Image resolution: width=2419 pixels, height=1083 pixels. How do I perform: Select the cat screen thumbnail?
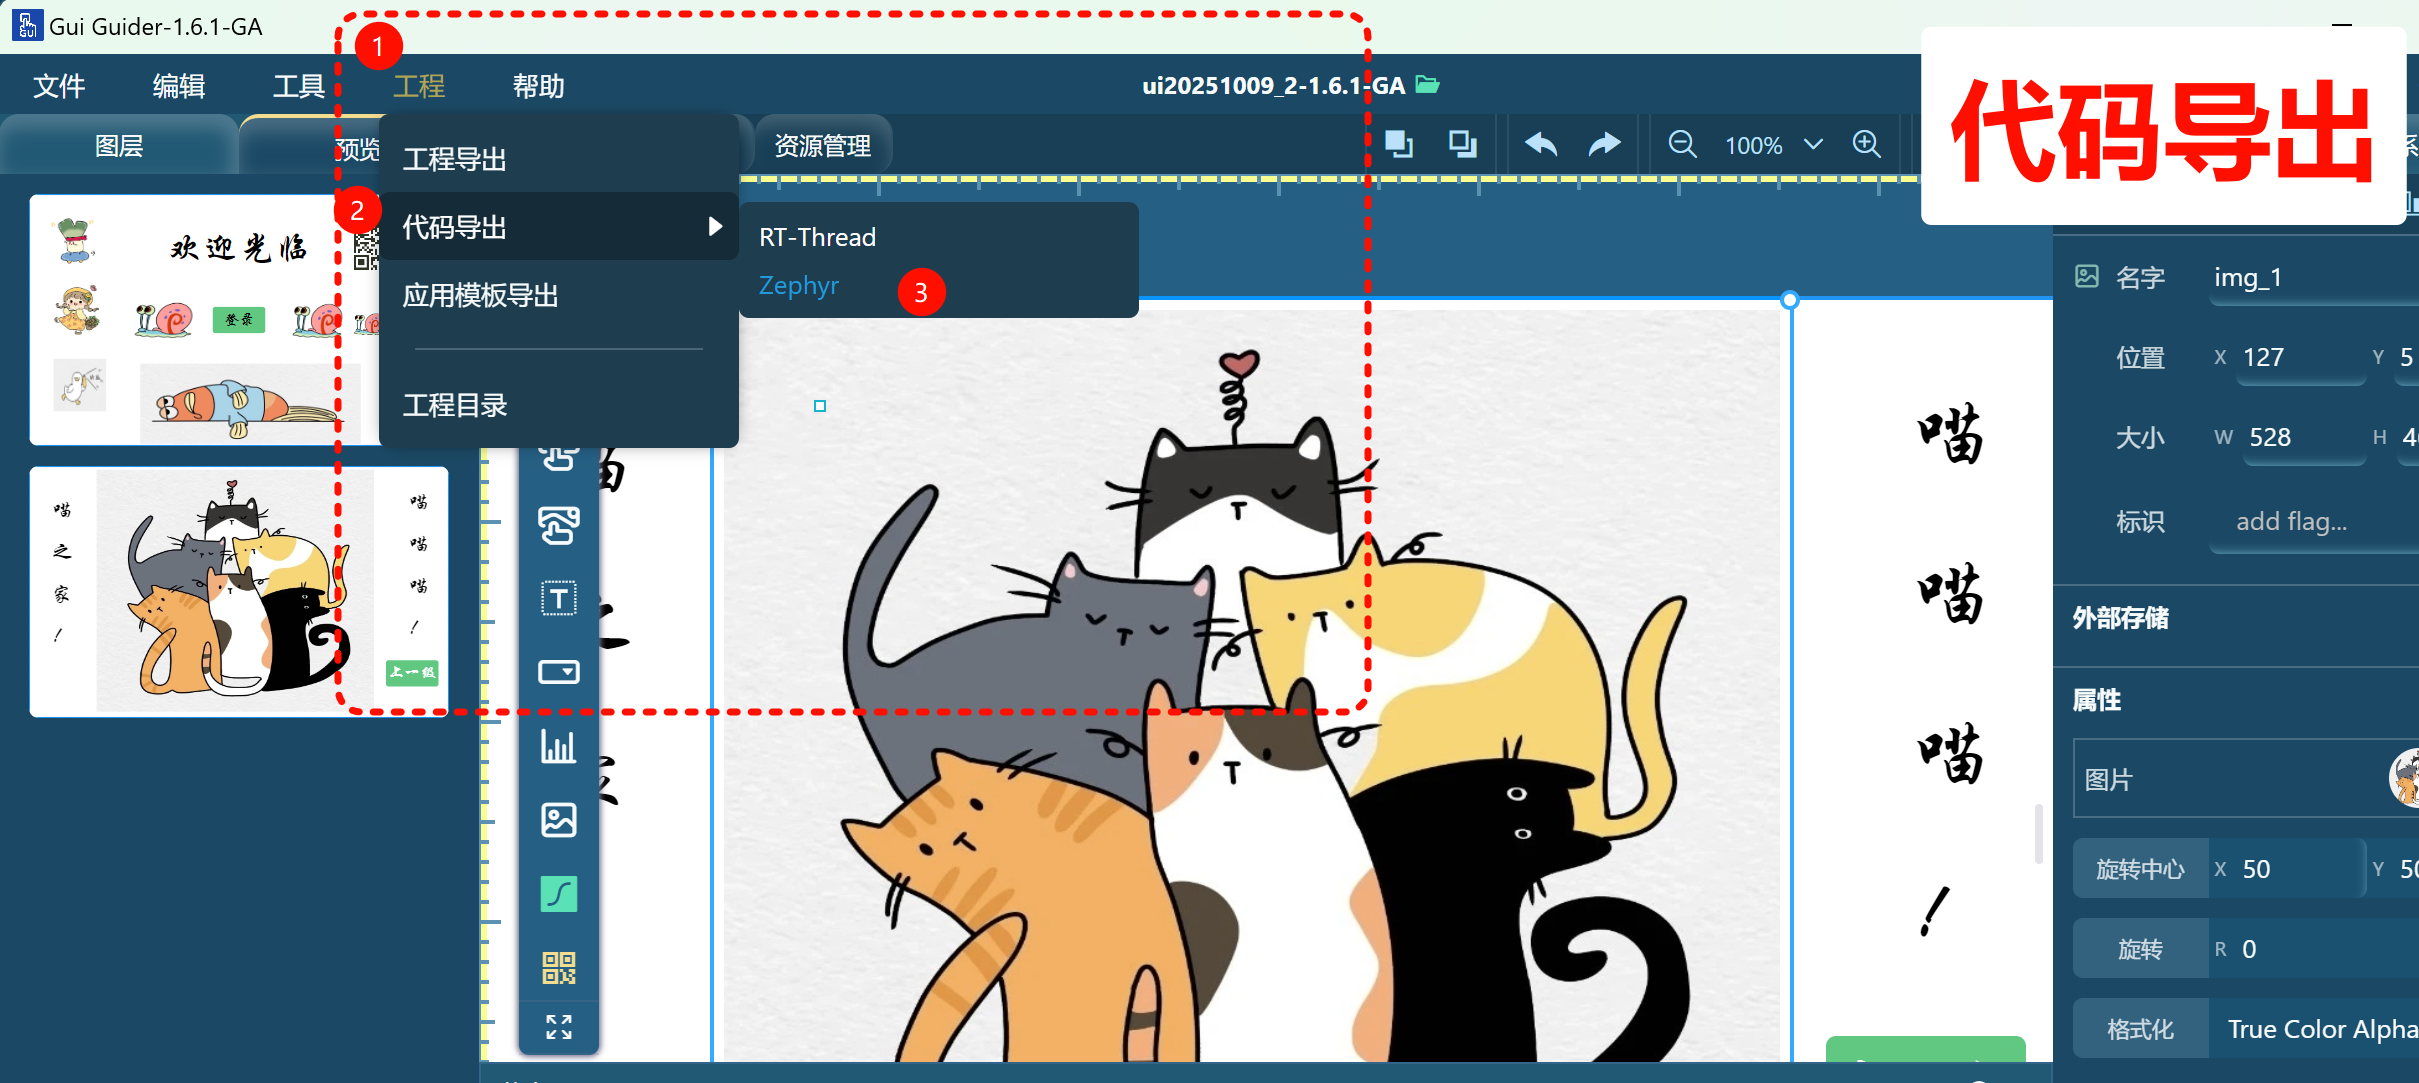click(x=238, y=592)
